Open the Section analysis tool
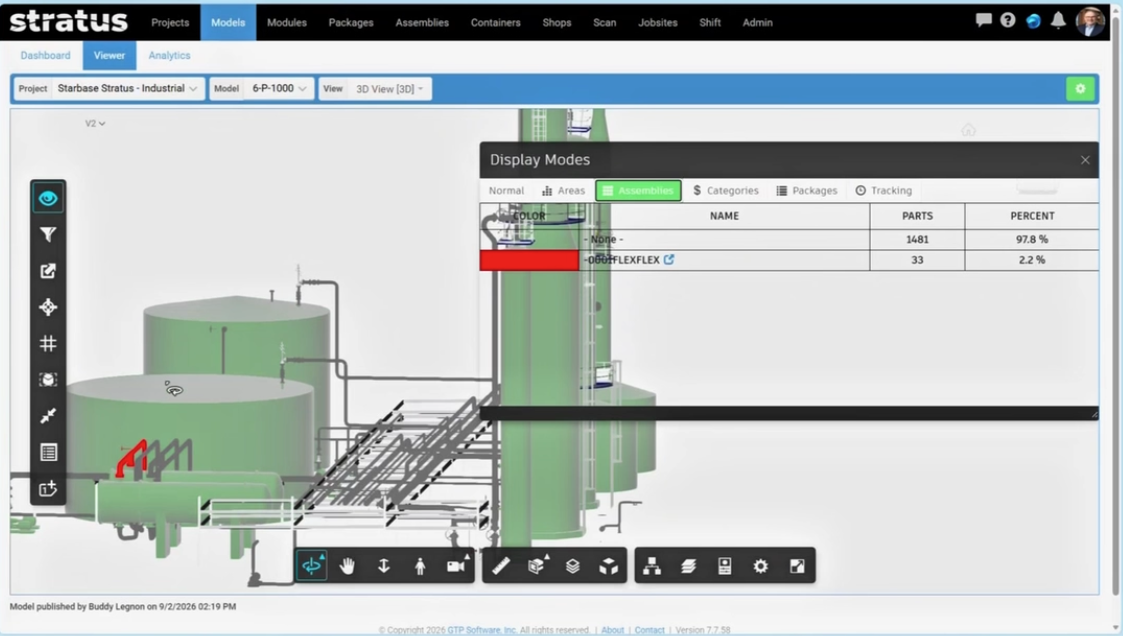 click(537, 566)
